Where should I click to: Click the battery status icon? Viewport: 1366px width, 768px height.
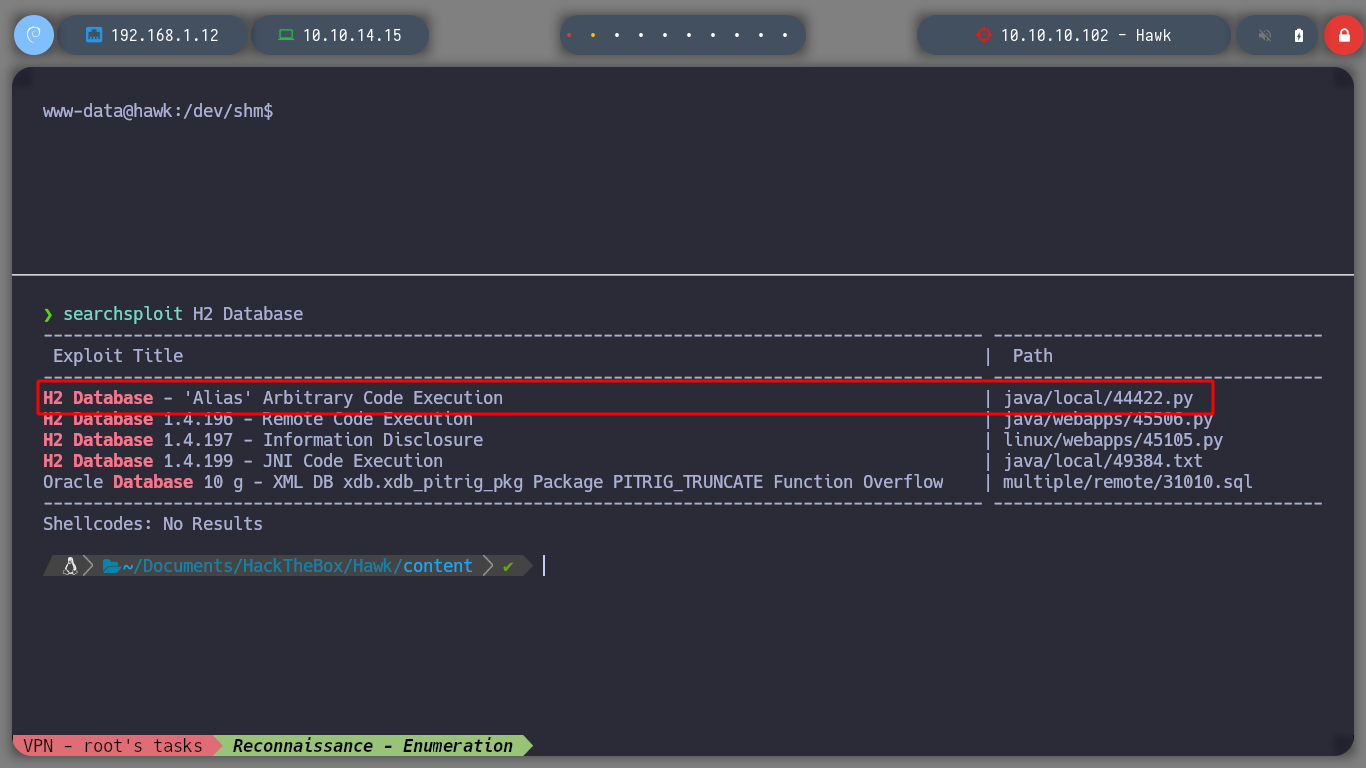[1299, 35]
